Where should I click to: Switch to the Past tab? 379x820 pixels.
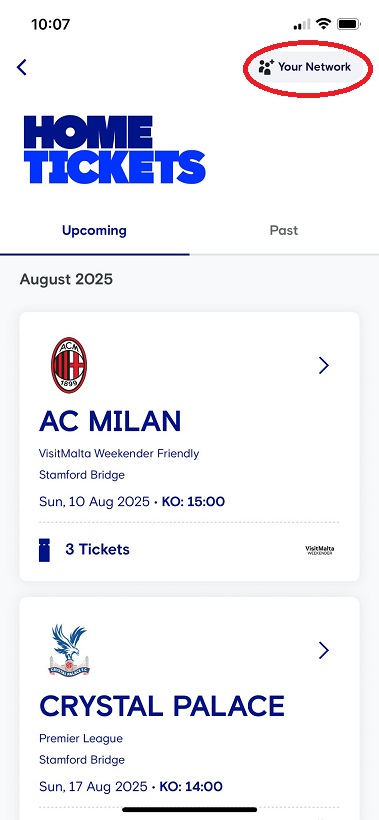click(284, 231)
